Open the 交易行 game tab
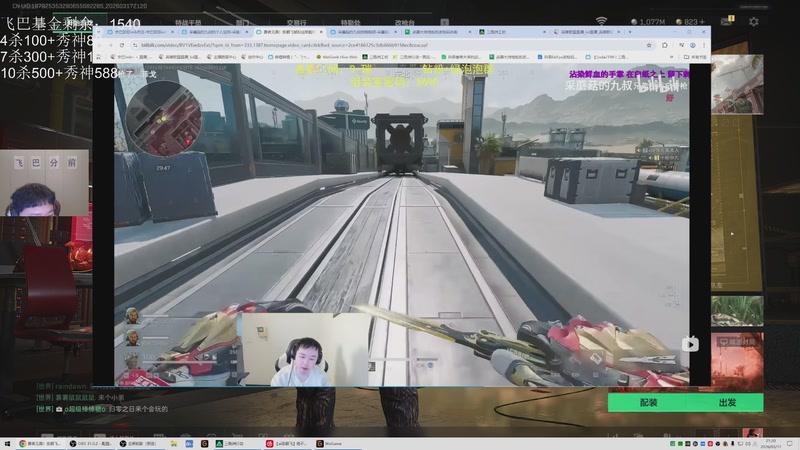This screenshot has height=450, width=800. [x=296, y=23]
